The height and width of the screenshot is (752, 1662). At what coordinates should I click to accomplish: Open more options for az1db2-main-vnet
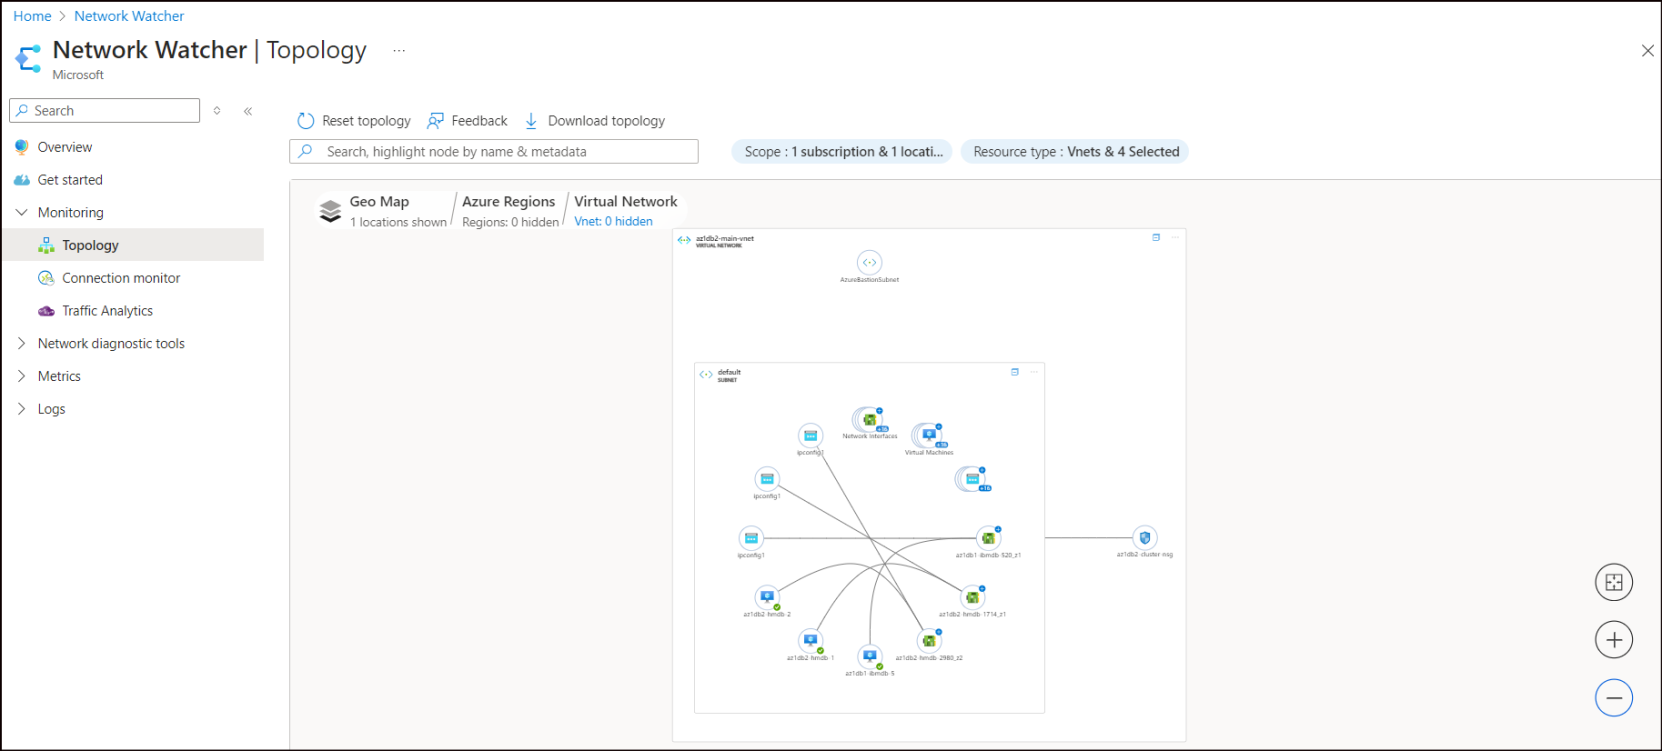coord(1175,238)
